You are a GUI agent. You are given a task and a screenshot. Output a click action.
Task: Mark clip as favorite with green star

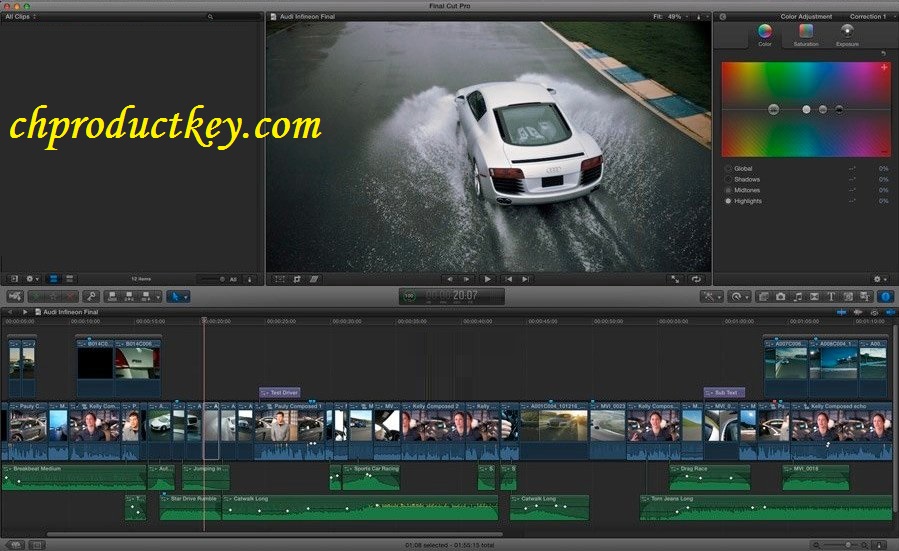36,296
